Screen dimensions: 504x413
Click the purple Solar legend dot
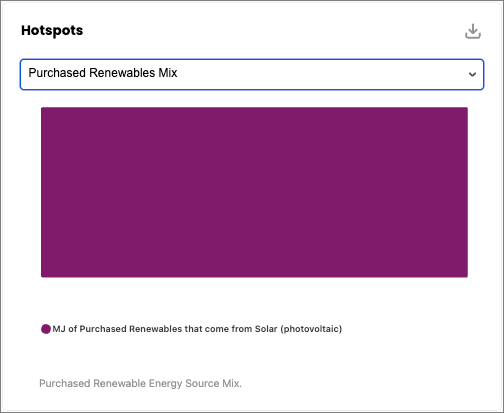click(46, 329)
